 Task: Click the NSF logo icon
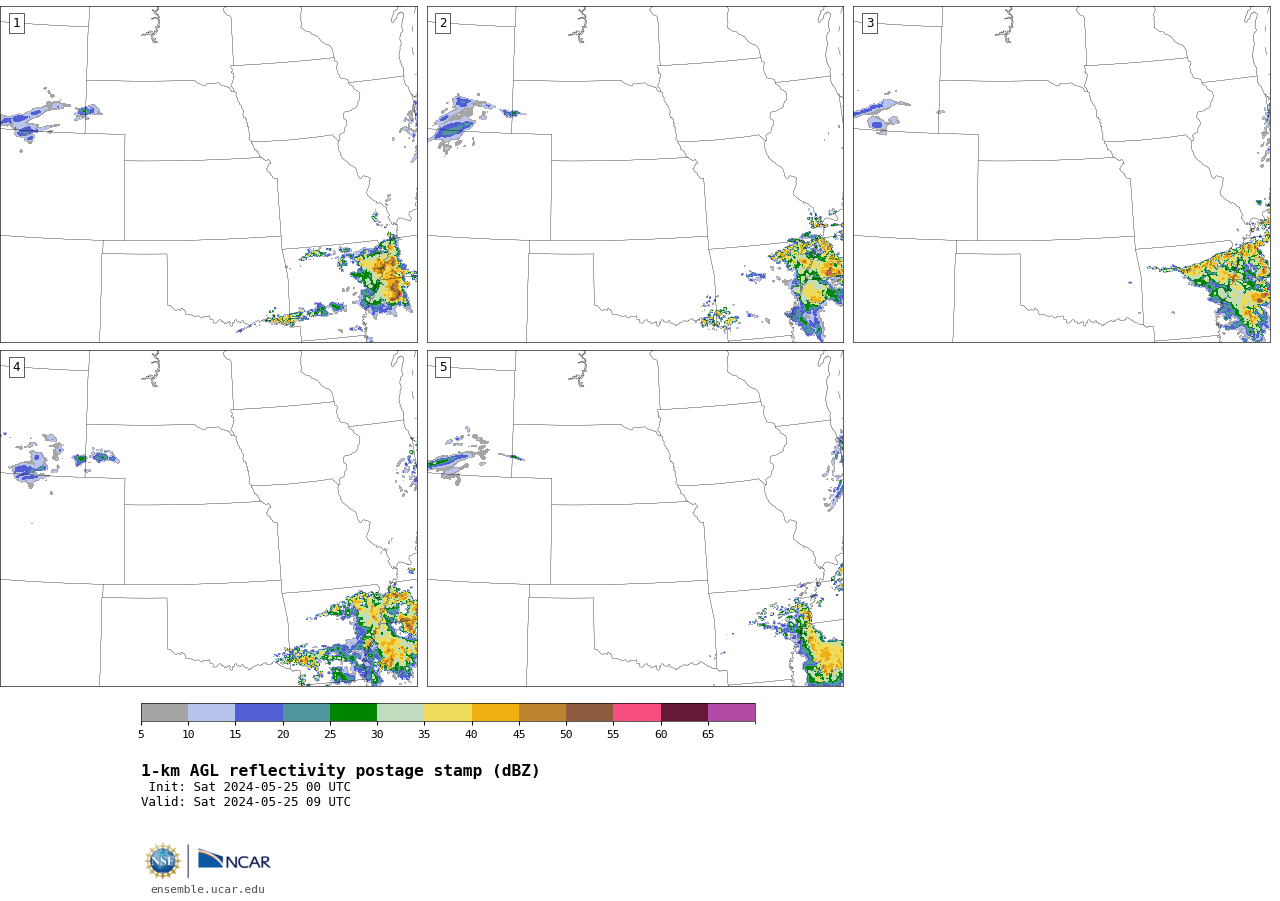(163, 861)
